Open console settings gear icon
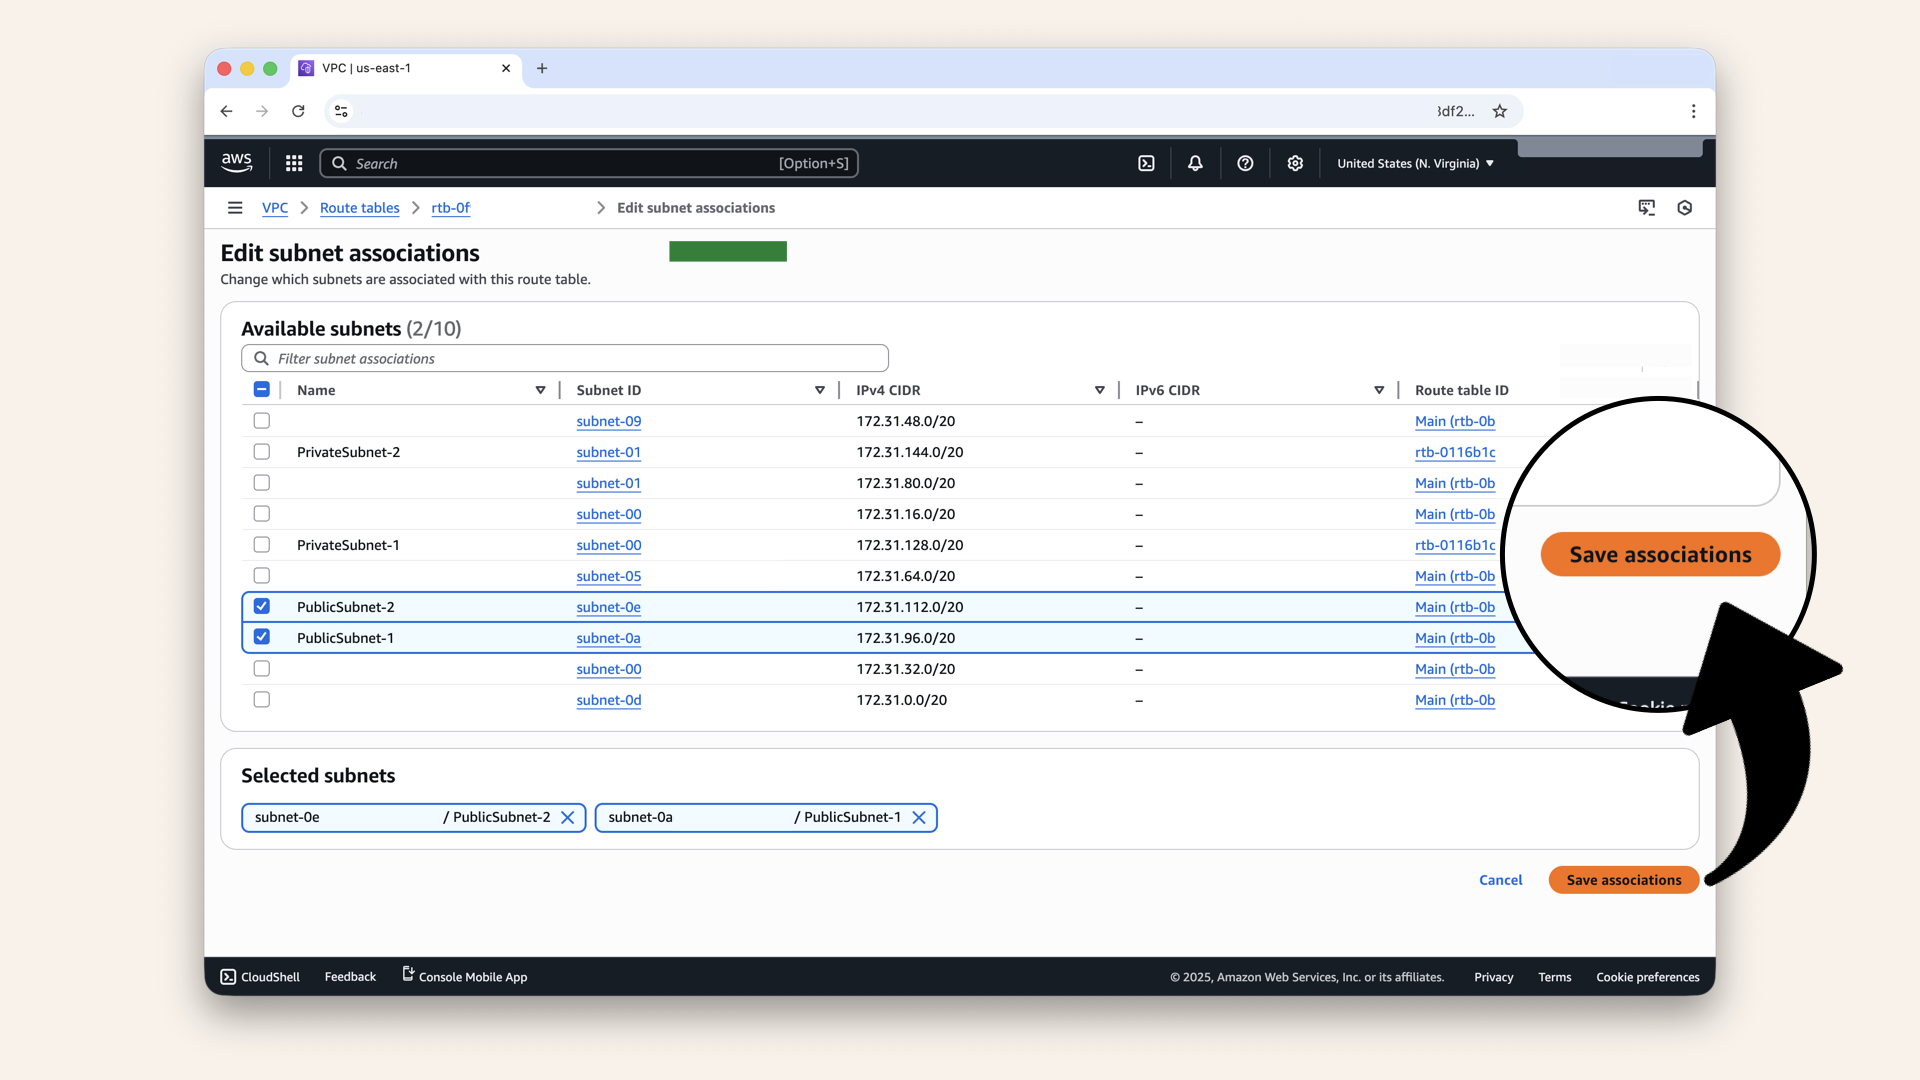Screen dimensions: 1920x1080 pos(1295,163)
